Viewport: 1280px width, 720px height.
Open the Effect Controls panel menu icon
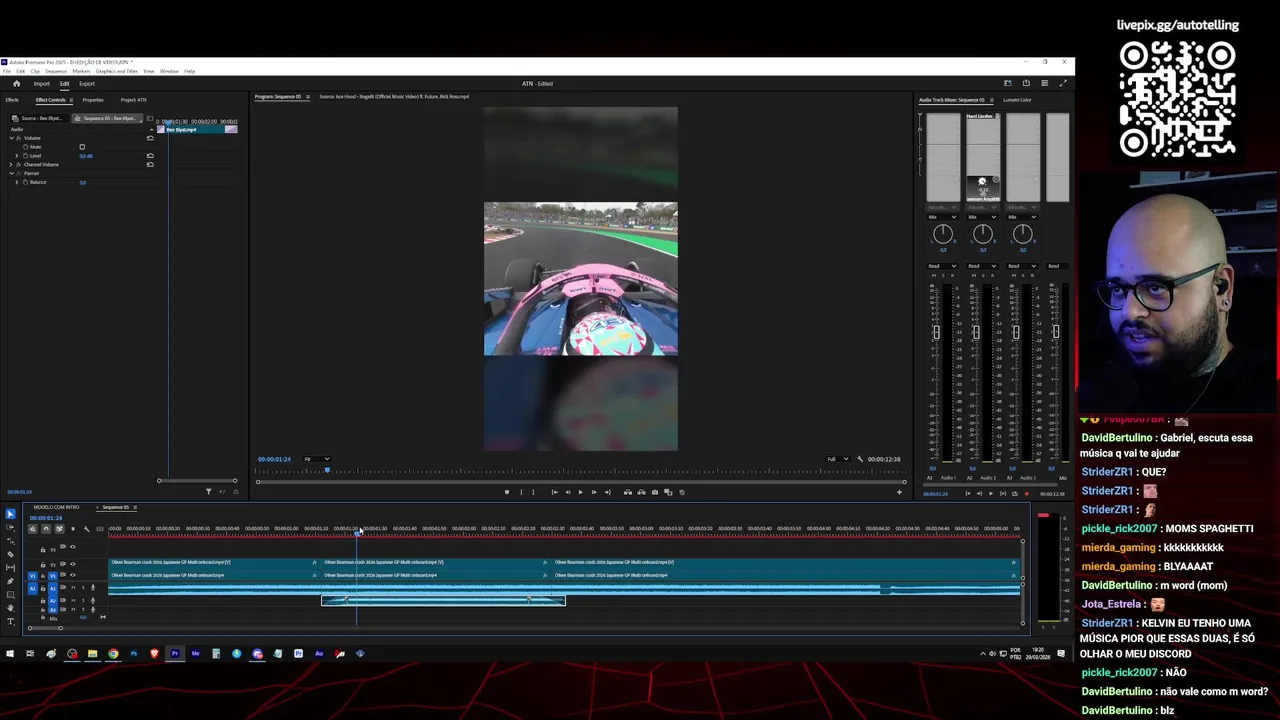coord(71,100)
